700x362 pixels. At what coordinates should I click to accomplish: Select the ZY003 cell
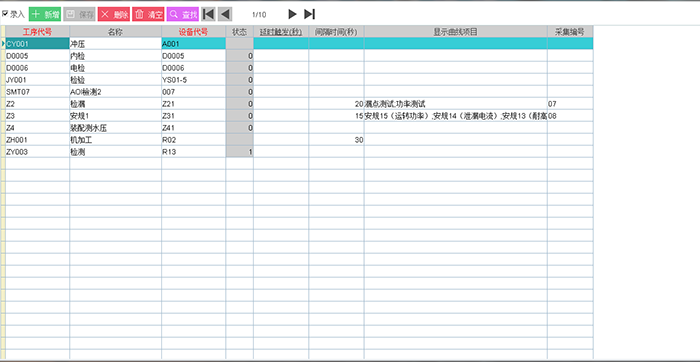(38, 152)
